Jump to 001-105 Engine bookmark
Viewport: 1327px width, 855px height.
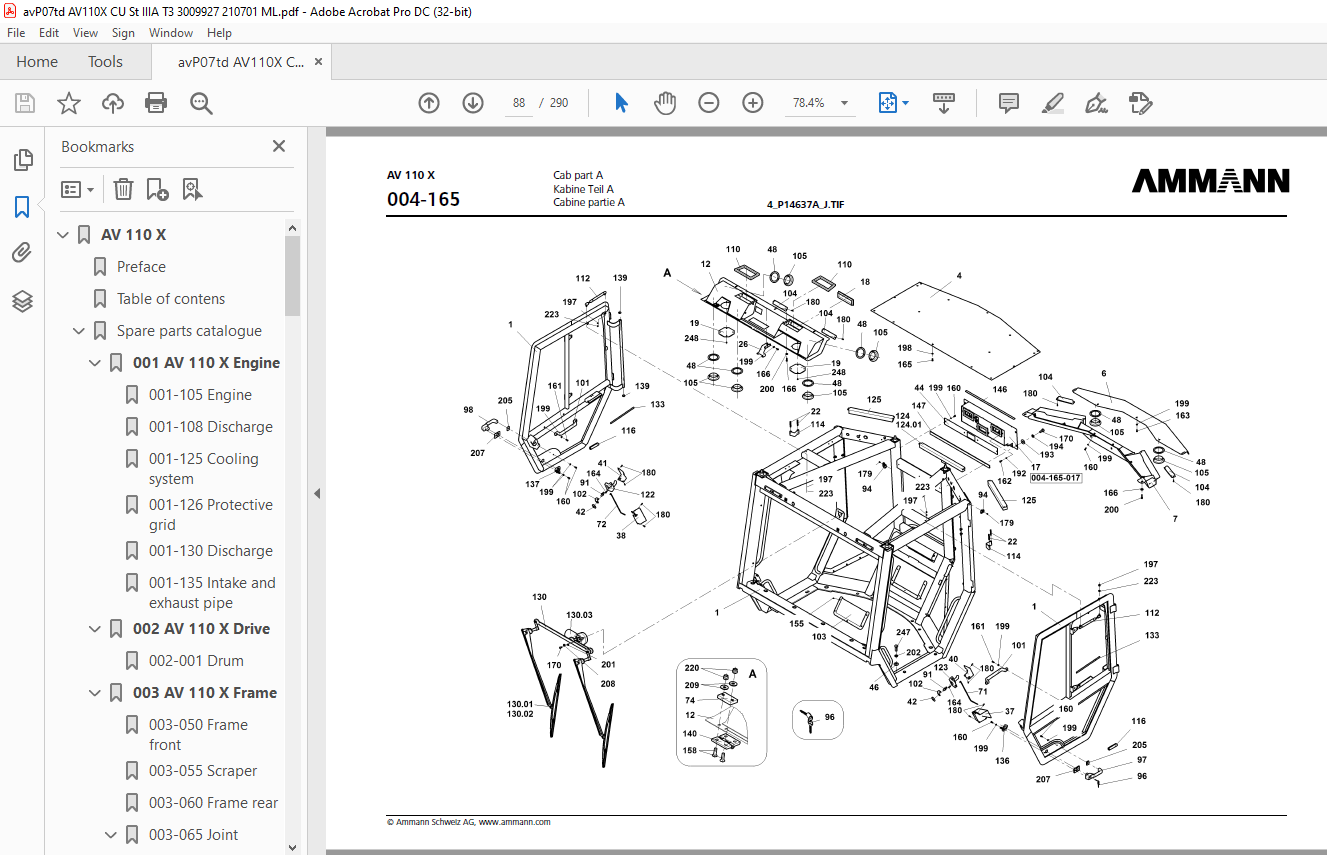tap(200, 395)
